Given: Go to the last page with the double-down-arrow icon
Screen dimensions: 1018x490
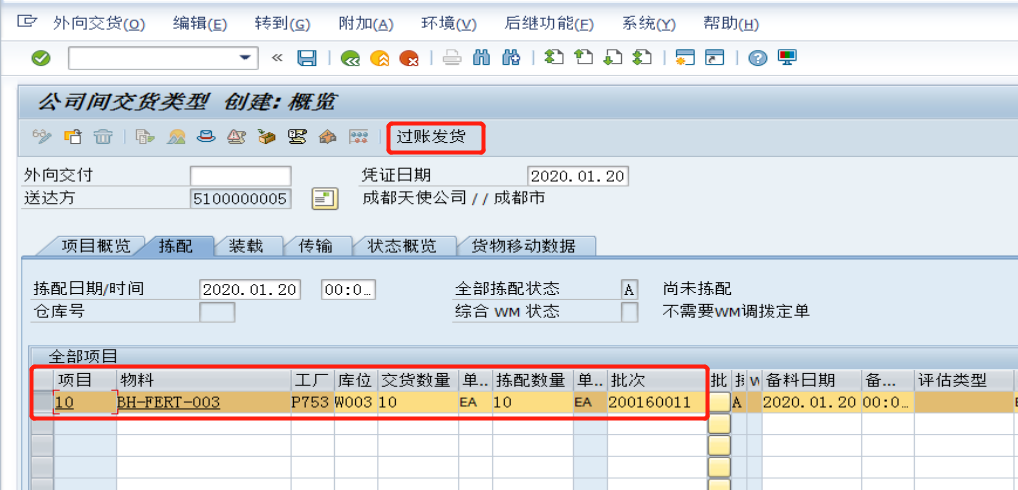Looking at the screenshot, I should [642, 57].
